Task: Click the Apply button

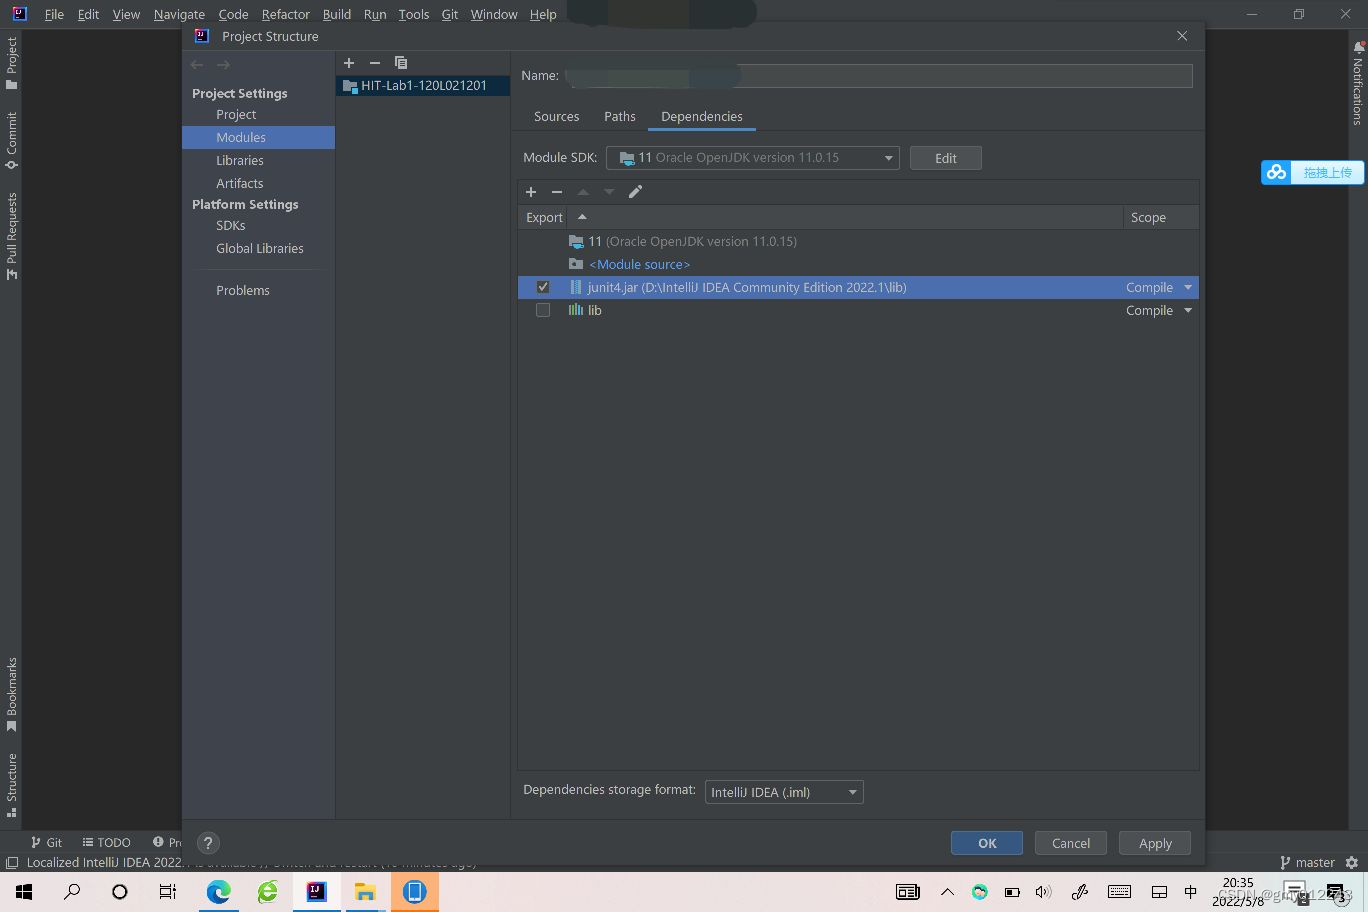Action: tap(1155, 843)
